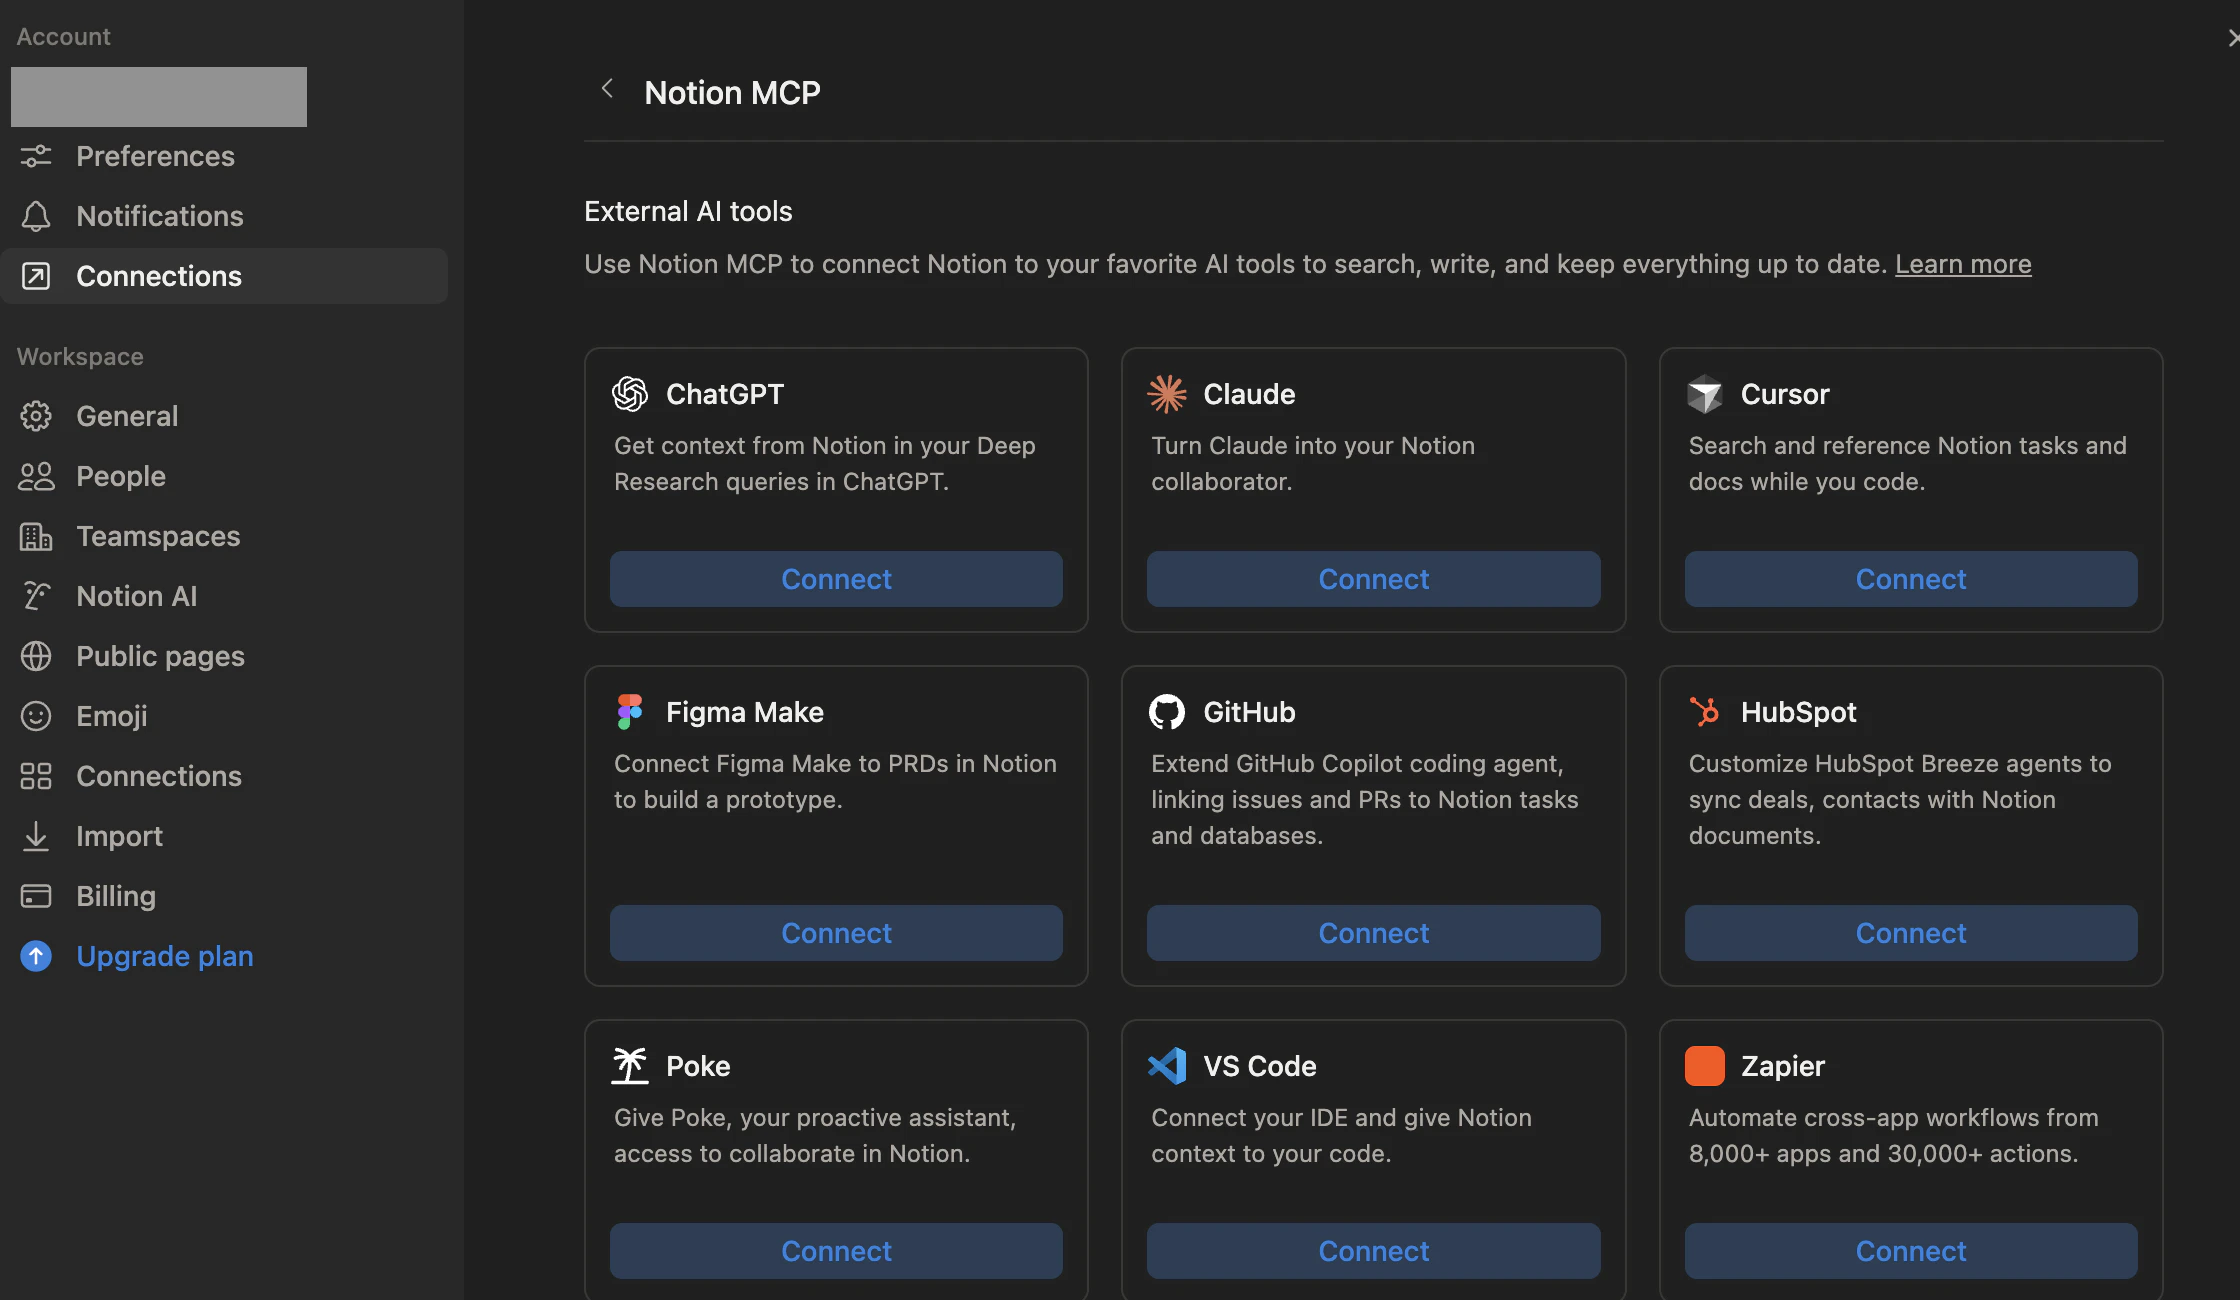Connect GitHub to Notion
This screenshot has height=1300, width=2240.
click(x=1374, y=933)
